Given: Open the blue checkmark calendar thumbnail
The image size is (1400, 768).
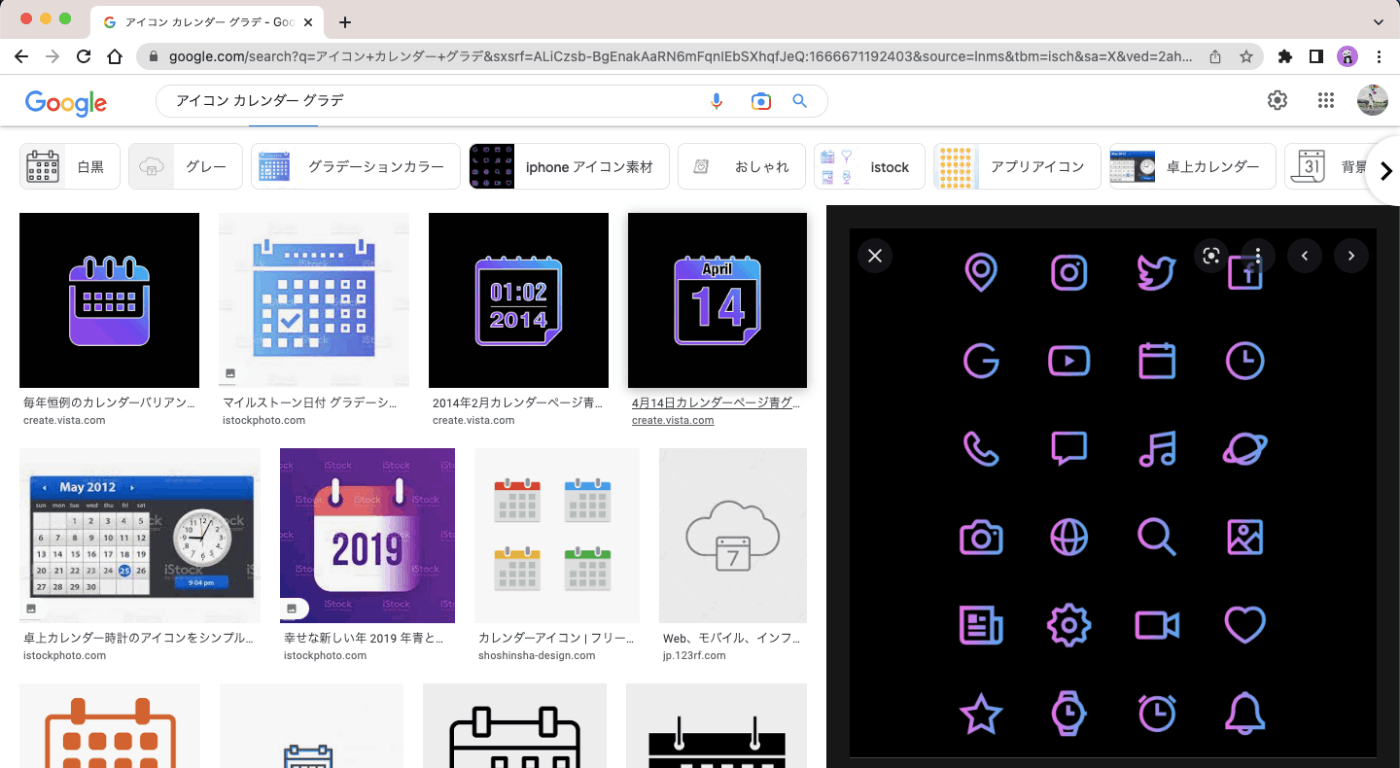Looking at the screenshot, I should coord(314,300).
